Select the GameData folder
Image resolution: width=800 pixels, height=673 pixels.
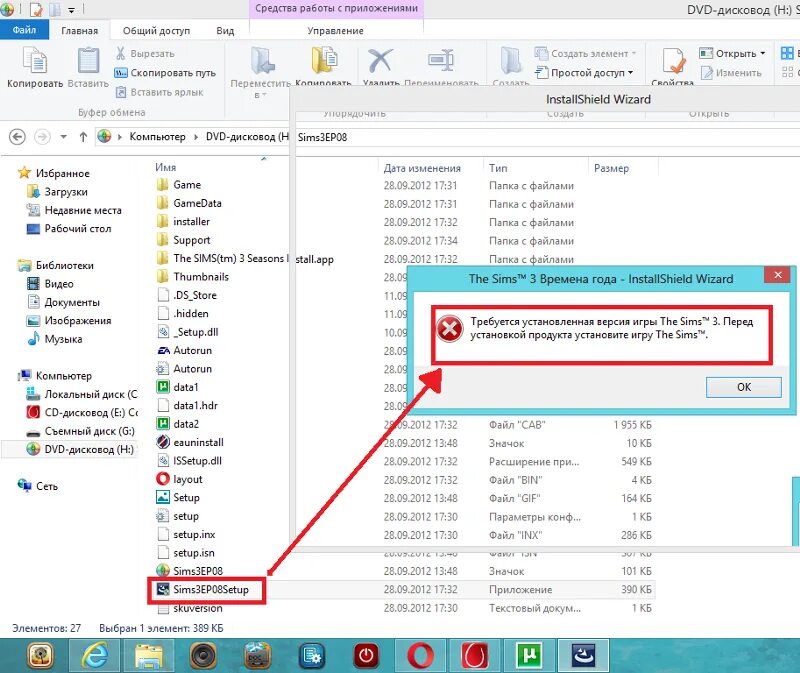pyautogui.click(x=189, y=203)
